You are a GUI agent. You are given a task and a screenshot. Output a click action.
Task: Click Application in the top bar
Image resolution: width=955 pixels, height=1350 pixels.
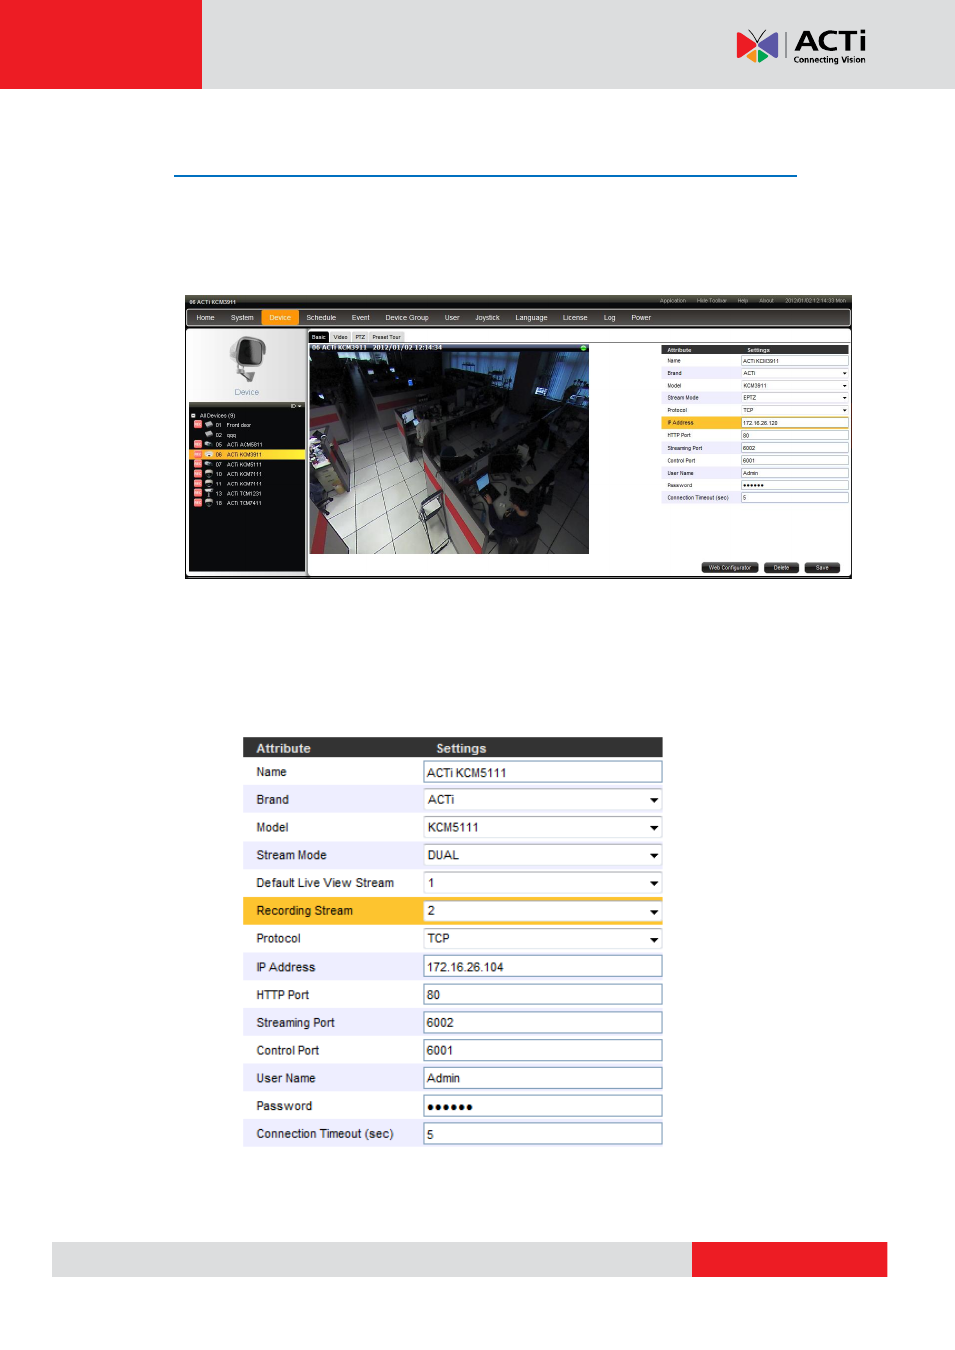pos(673,301)
